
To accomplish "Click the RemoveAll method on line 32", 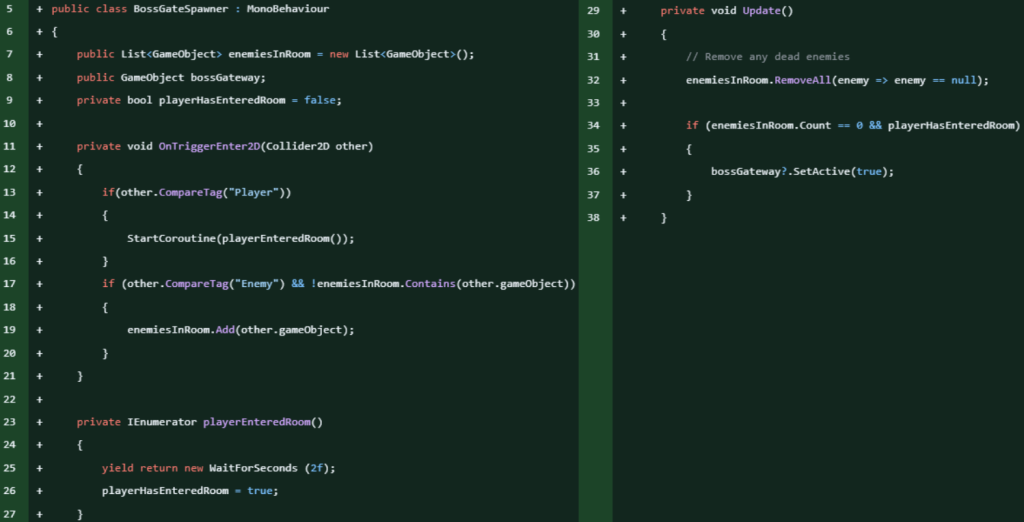I will [803, 80].
